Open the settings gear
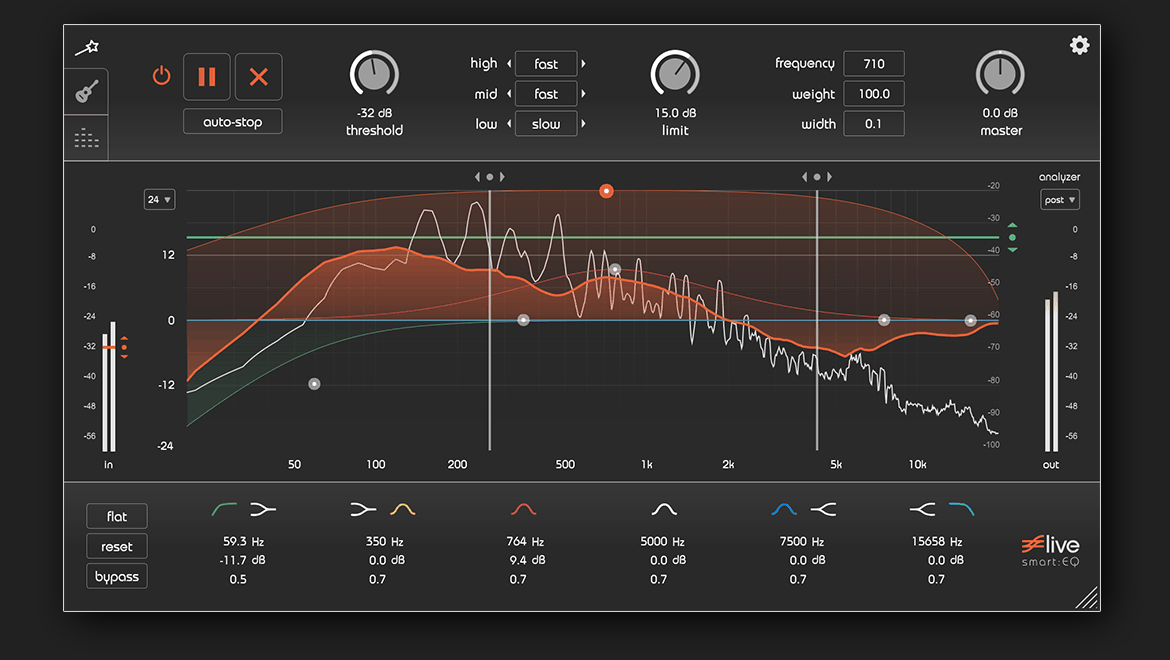 [x=1079, y=45]
